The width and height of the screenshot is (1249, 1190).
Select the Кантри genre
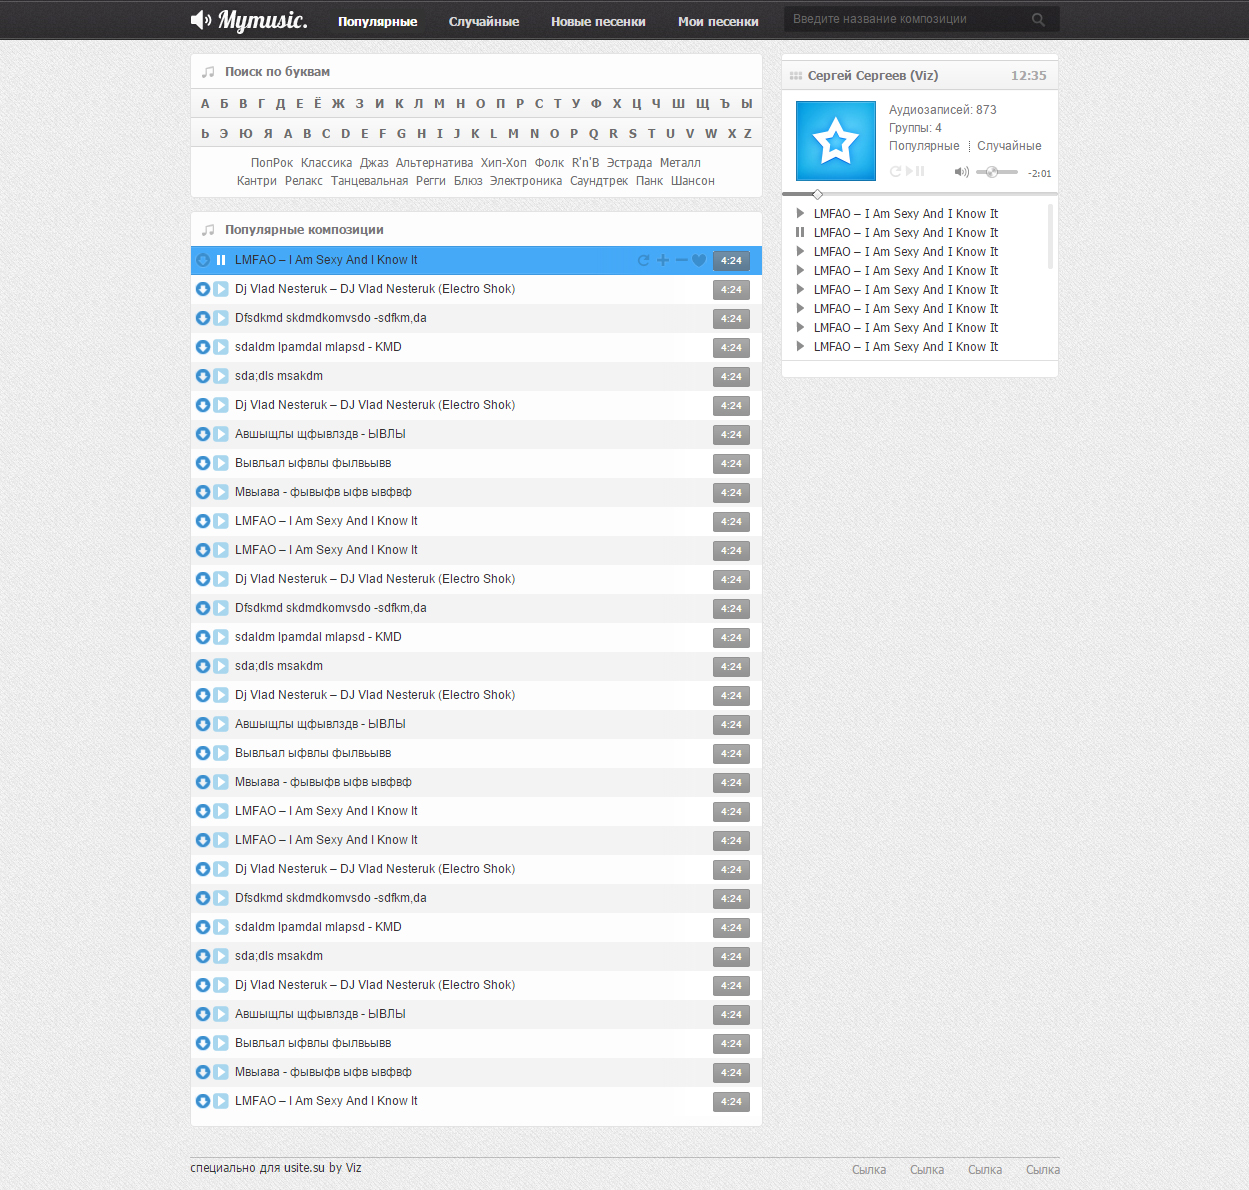256,181
